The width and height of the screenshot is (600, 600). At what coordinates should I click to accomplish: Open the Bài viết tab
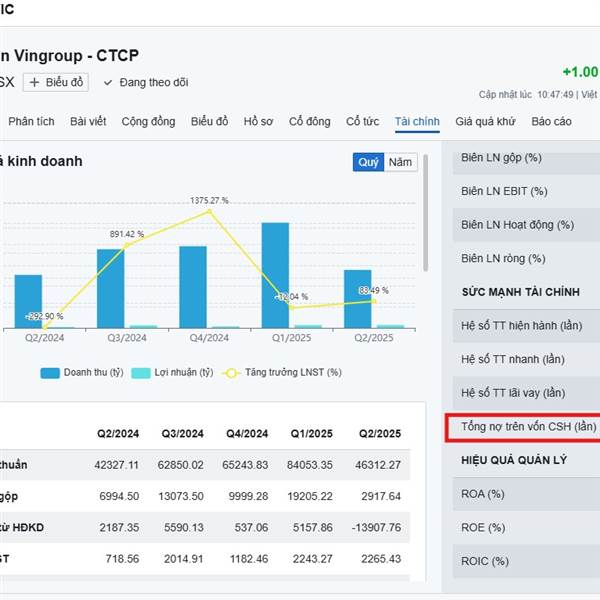coord(88,121)
